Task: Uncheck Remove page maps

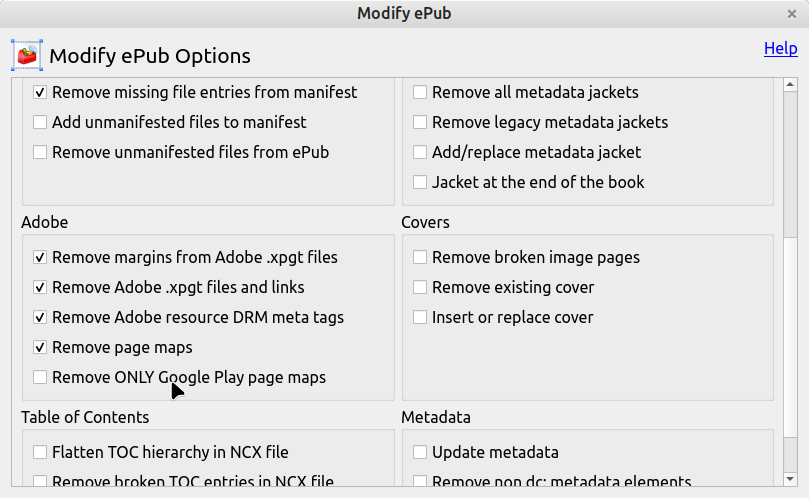Action: tap(40, 347)
